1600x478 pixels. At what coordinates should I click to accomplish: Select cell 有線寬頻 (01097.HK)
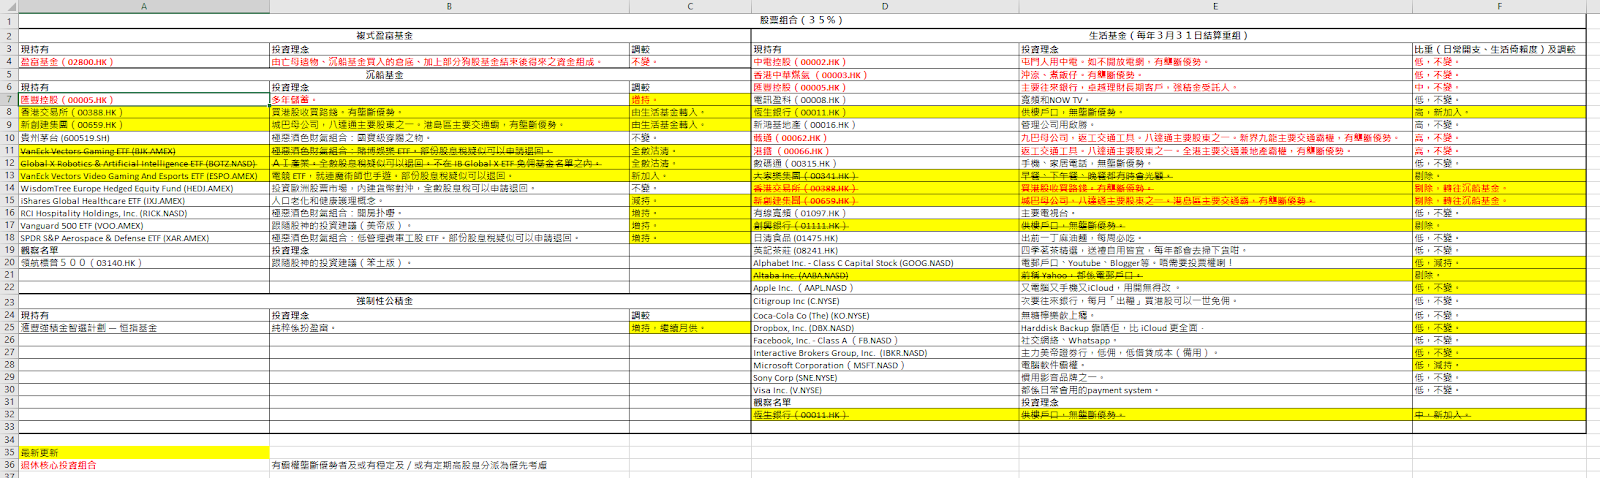point(885,213)
